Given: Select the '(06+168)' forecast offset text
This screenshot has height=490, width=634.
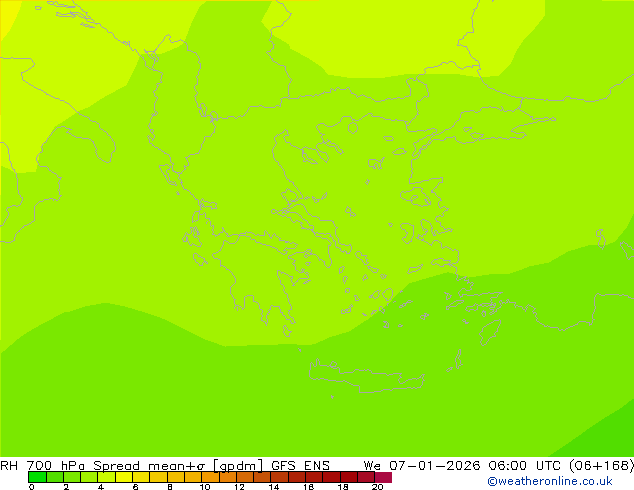Looking at the screenshot, I should click(601, 466).
